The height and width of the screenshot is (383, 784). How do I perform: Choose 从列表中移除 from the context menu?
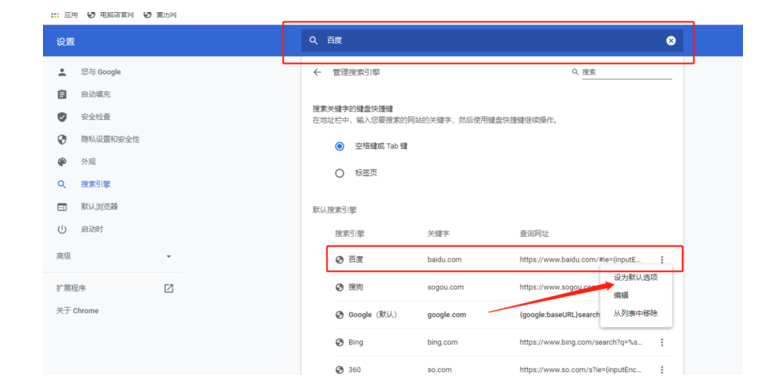tap(636, 314)
